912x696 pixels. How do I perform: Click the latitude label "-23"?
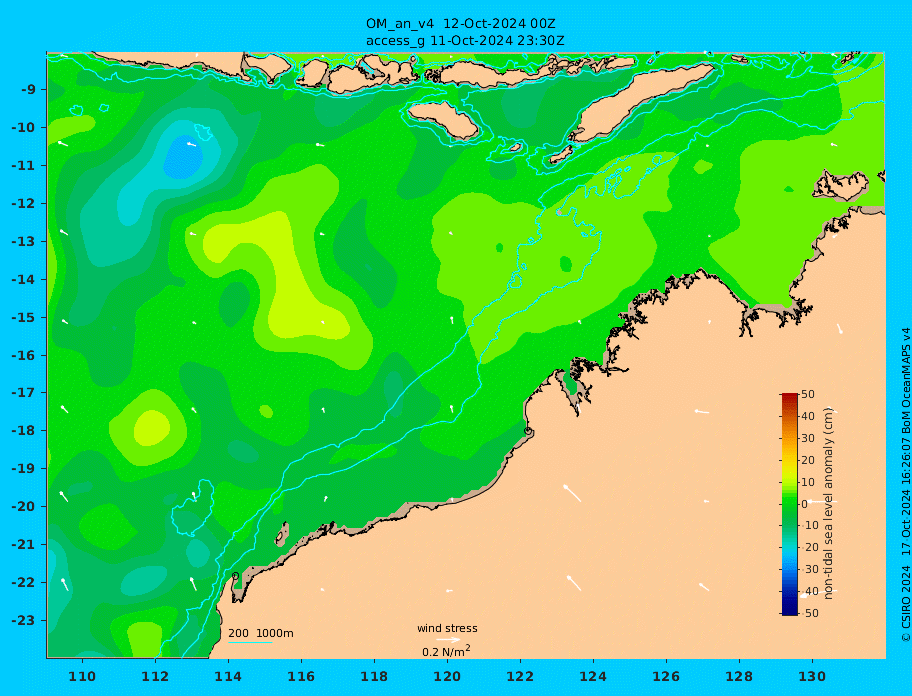[24, 620]
